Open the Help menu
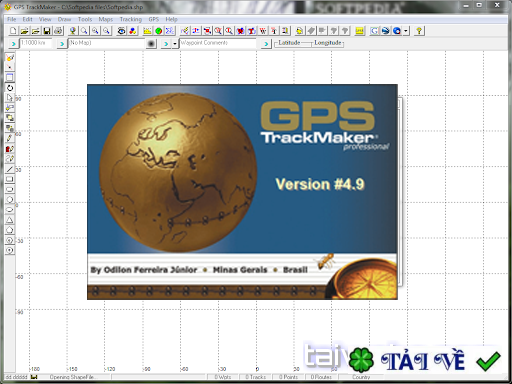Screen dimensions: 512x384 (x=171, y=19)
